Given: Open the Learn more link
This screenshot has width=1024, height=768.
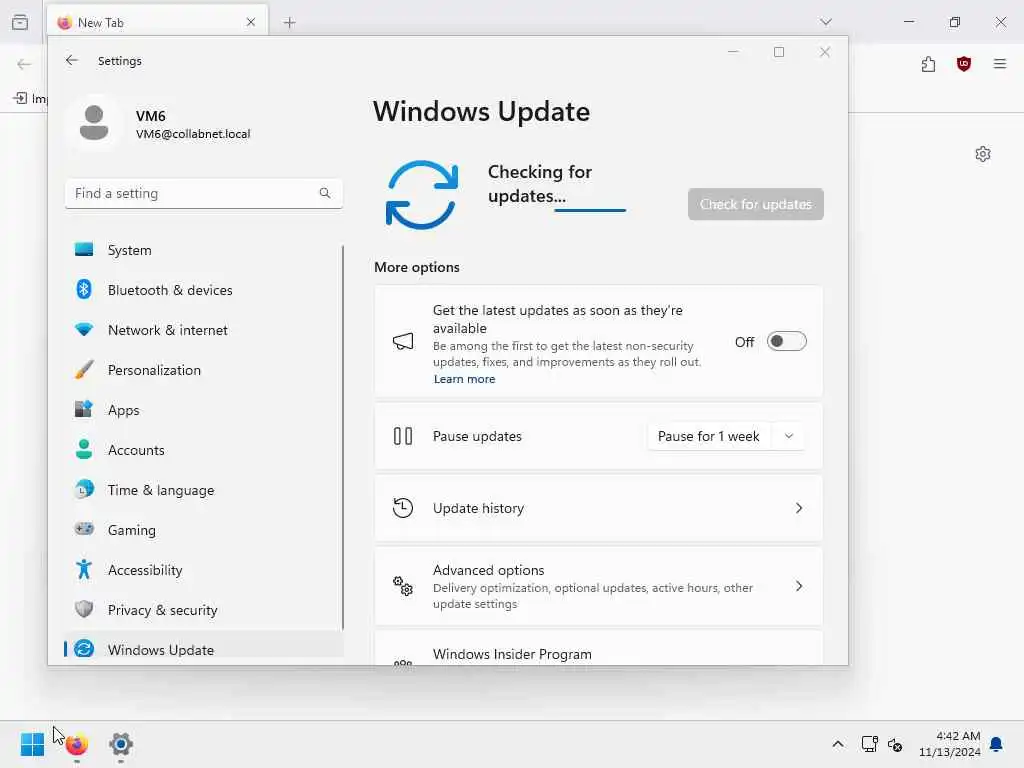Looking at the screenshot, I should pyautogui.click(x=464, y=379).
